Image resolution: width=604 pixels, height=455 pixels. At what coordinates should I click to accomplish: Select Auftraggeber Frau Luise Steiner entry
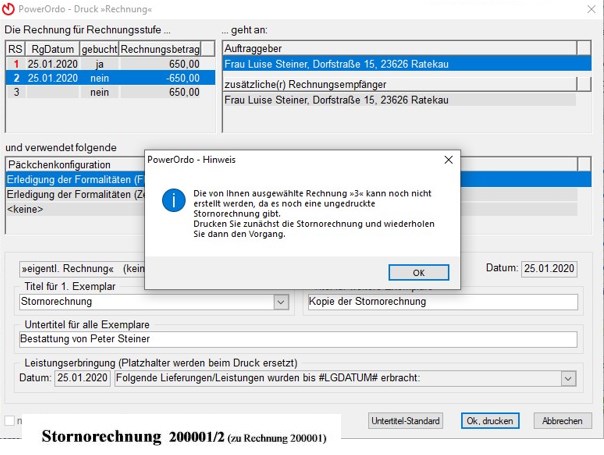tap(407, 64)
